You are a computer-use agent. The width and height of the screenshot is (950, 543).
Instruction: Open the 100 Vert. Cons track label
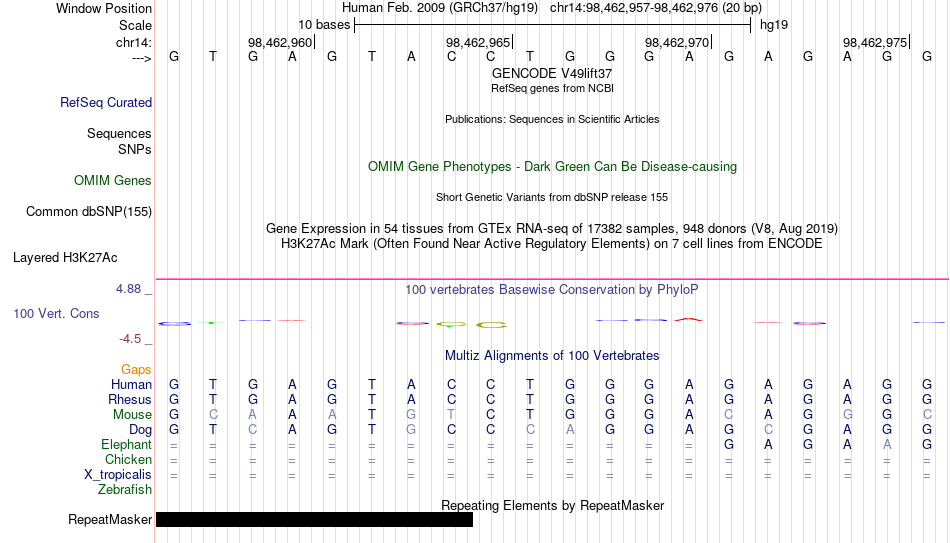[56, 313]
